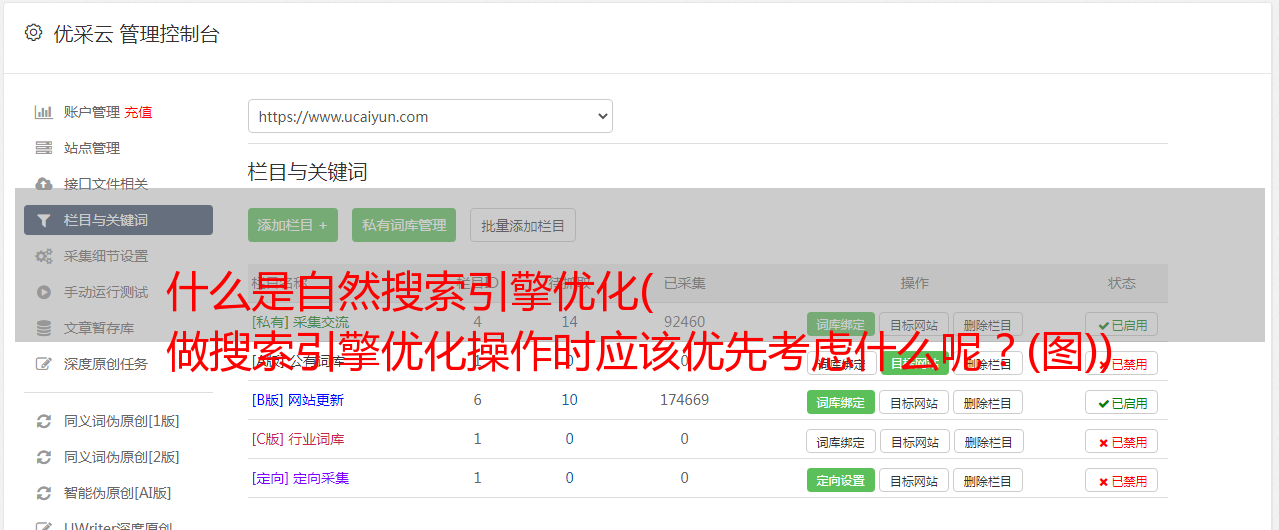Click 目标网站 in the 定向采集 row
The height and width of the screenshot is (530, 1279).
click(x=914, y=480)
